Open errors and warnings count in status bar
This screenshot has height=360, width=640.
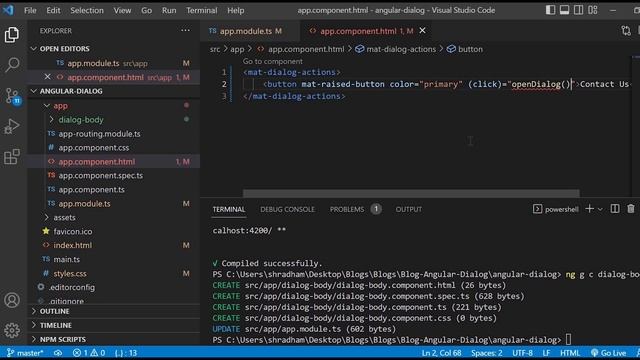tap(89, 353)
